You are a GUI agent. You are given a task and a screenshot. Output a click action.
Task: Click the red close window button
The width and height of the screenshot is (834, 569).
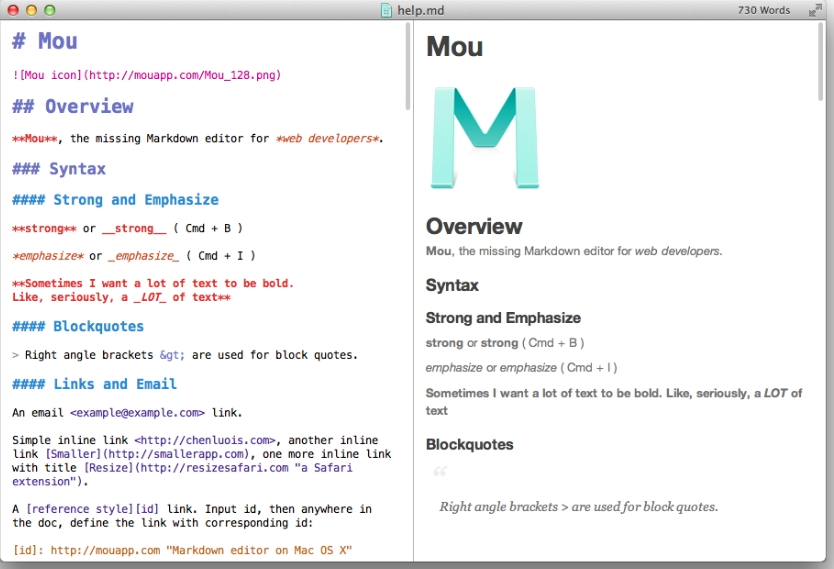pyautogui.click(x=13, y=10)
